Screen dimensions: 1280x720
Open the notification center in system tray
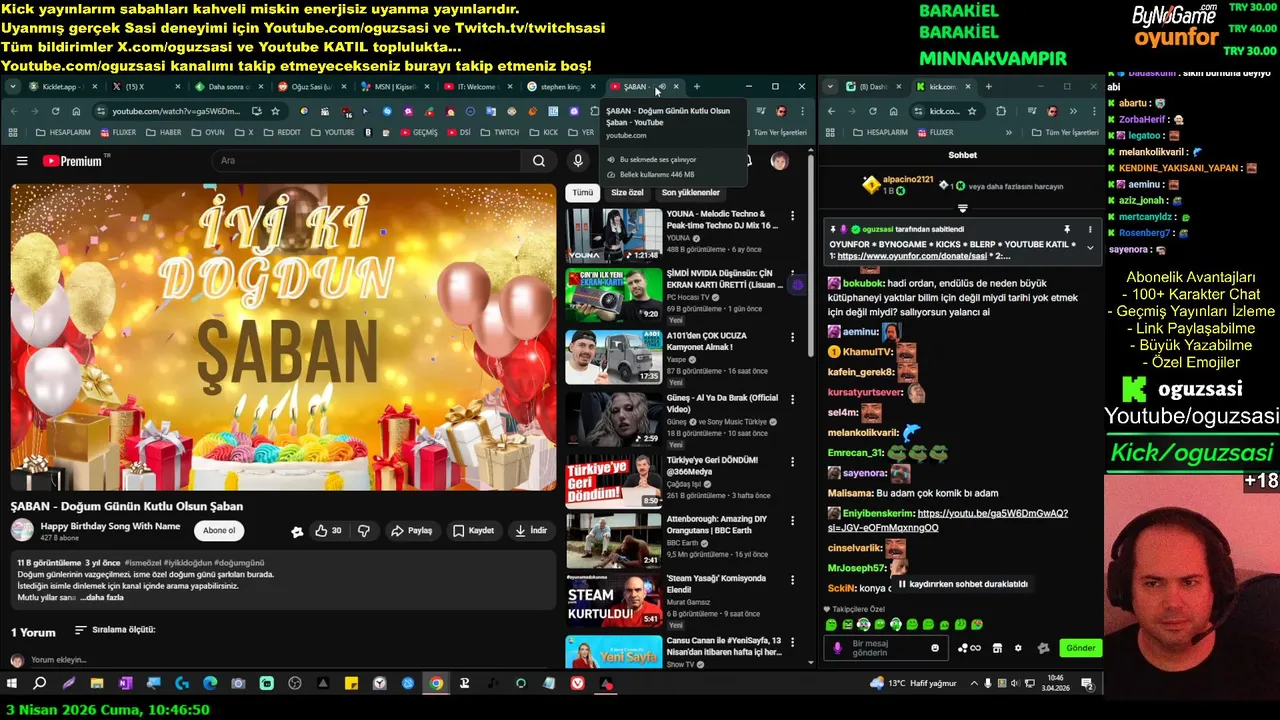click(x=1087, y=684)
